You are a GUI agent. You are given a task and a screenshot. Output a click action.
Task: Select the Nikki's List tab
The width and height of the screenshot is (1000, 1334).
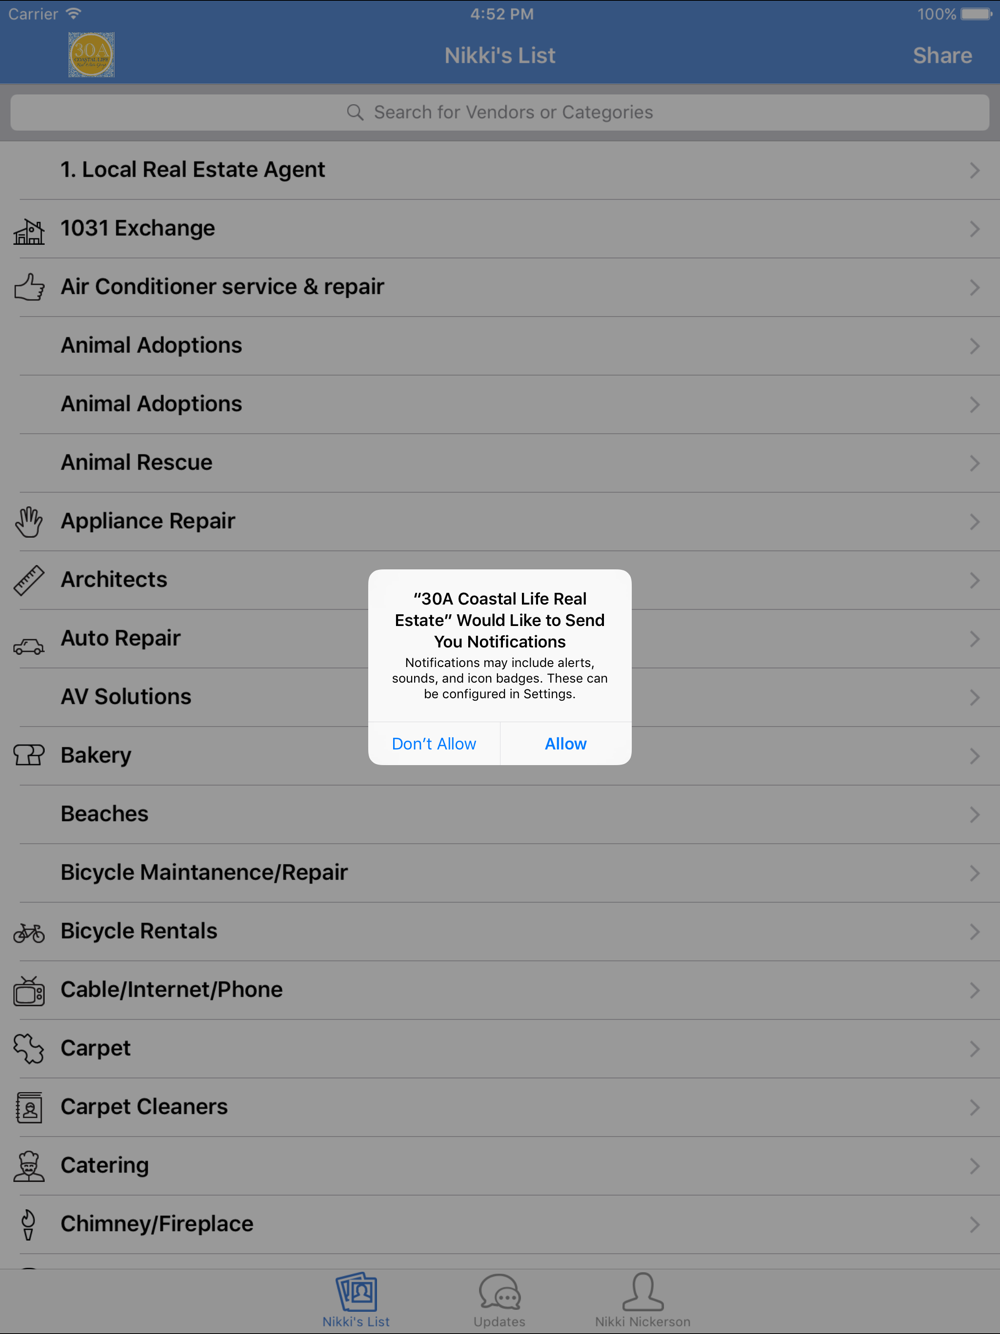click(356, 1300)
